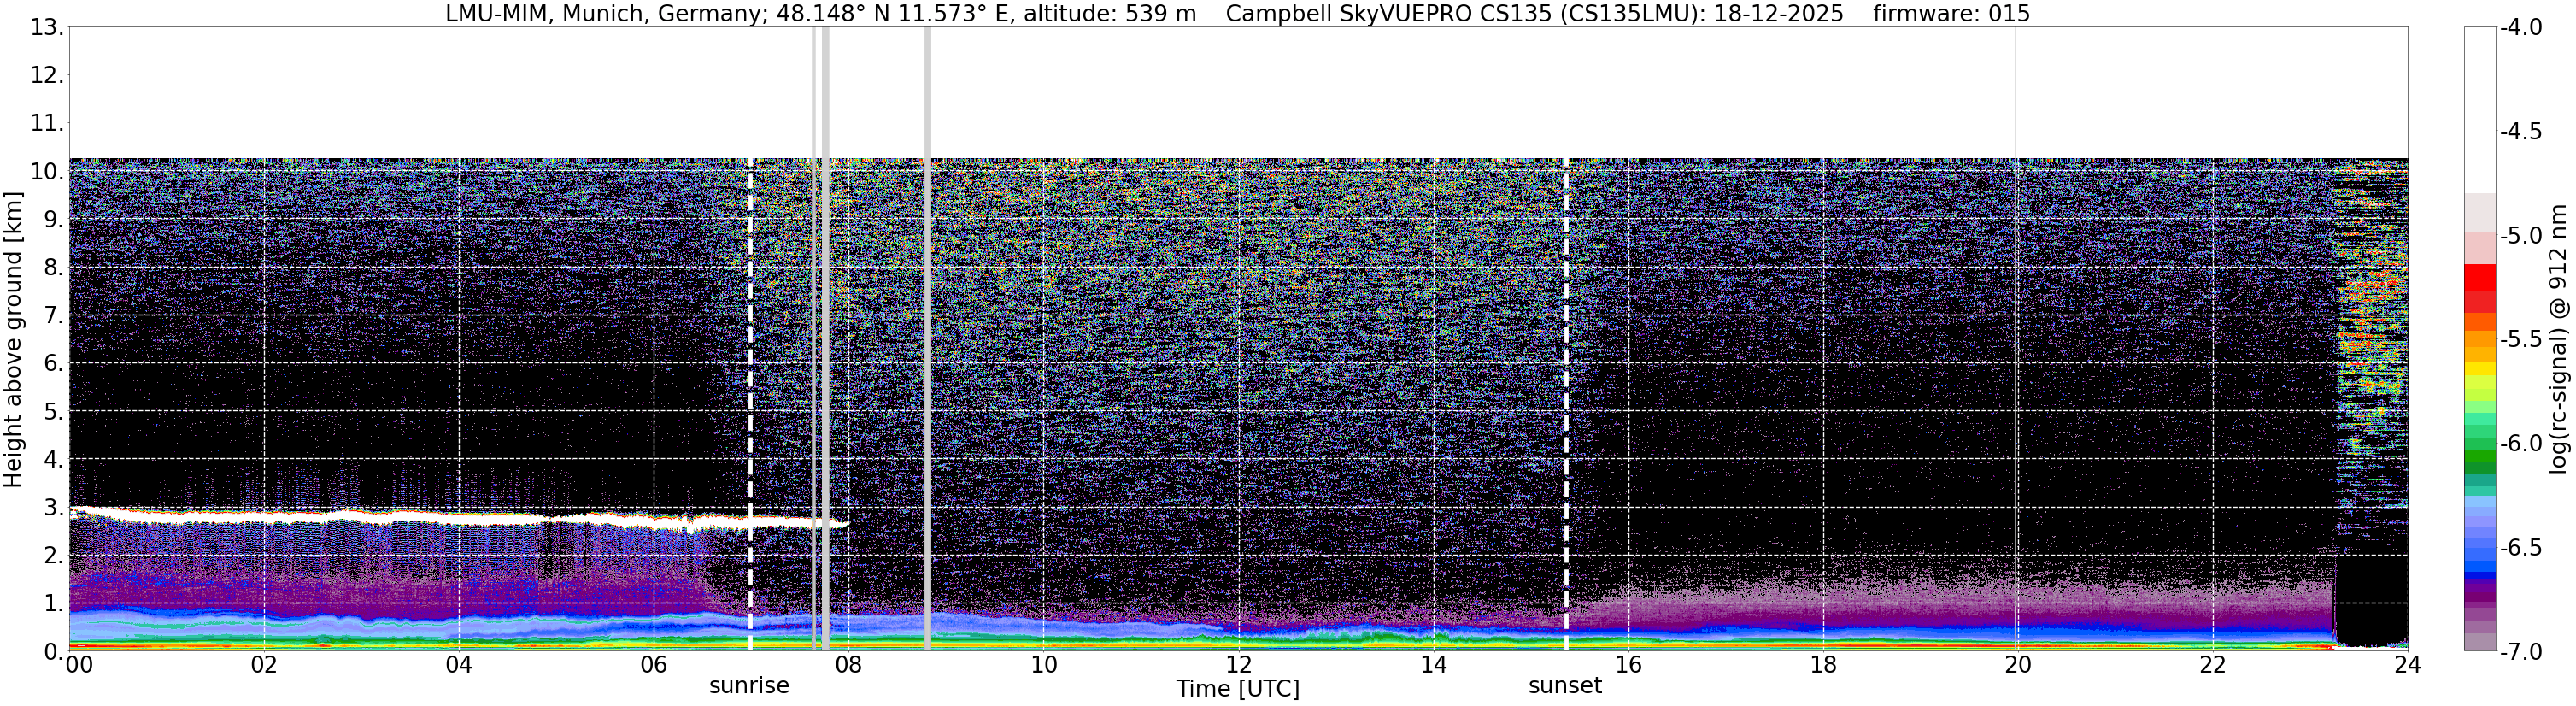
Task: Click the '9.' tick on the height axis
Action: (53, 219)
